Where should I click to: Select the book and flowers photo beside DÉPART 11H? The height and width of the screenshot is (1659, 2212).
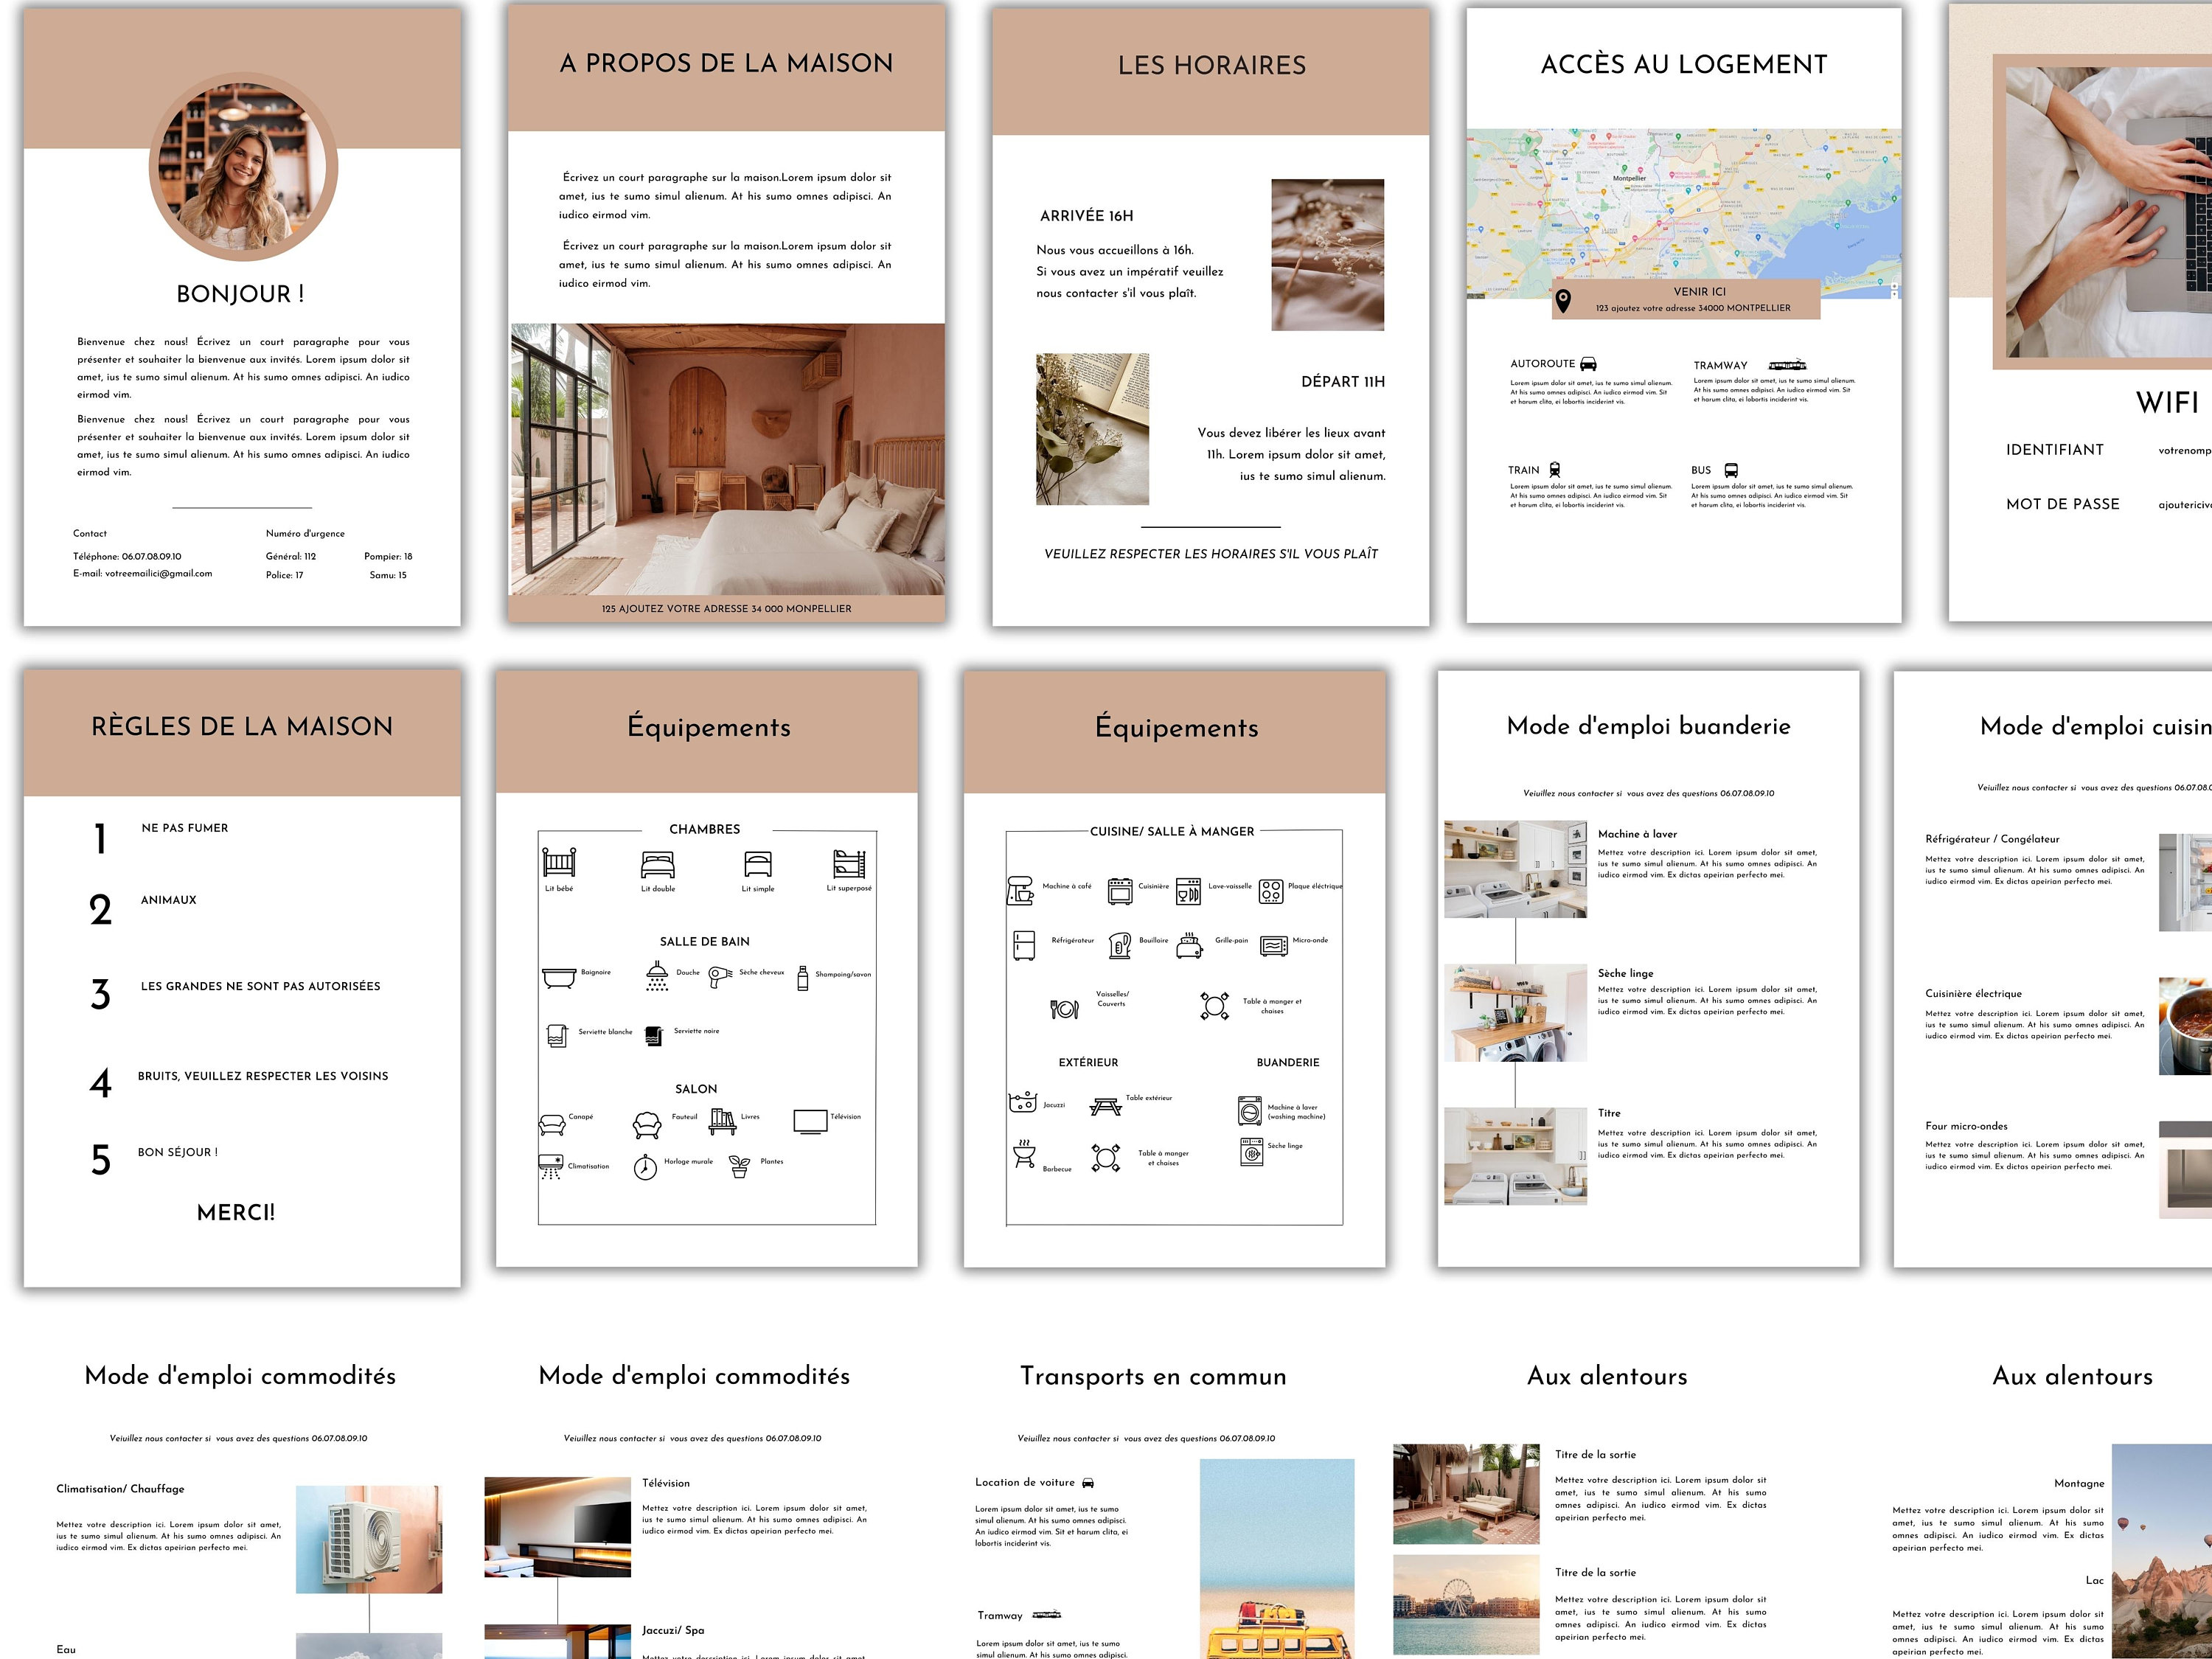click(x=1092, y=429)
